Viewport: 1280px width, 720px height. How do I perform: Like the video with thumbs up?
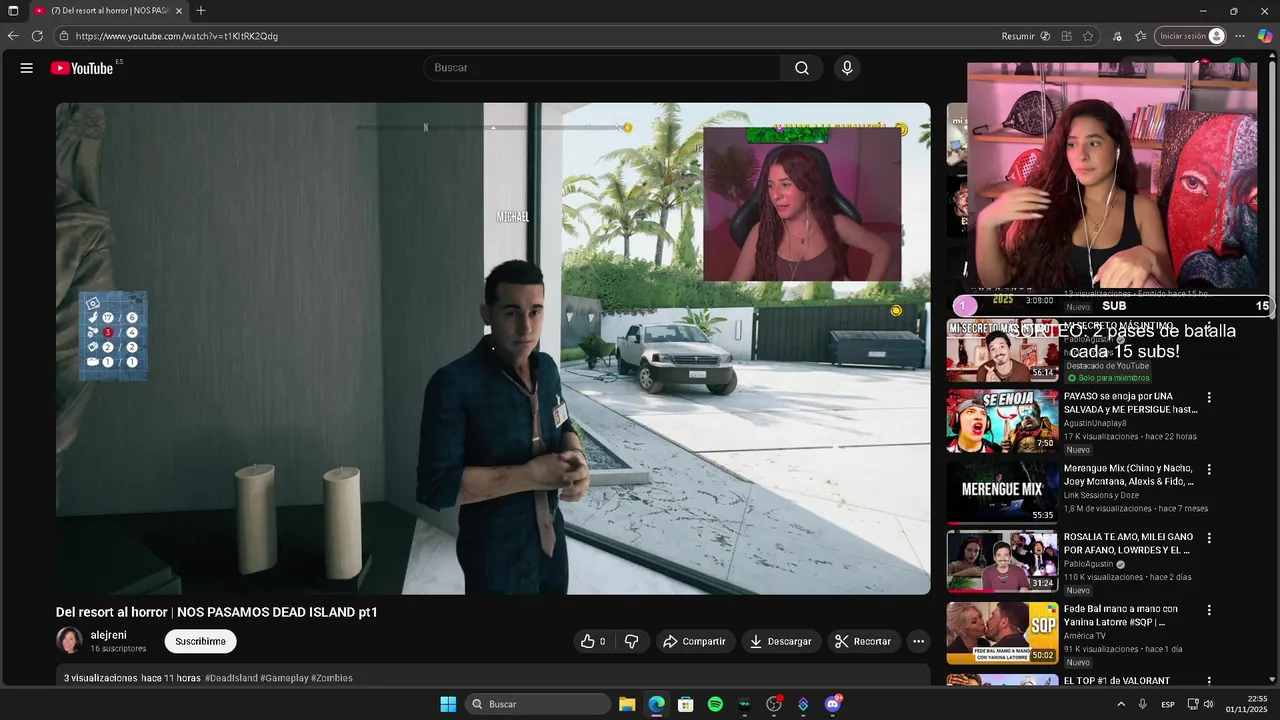click(593, 641)
